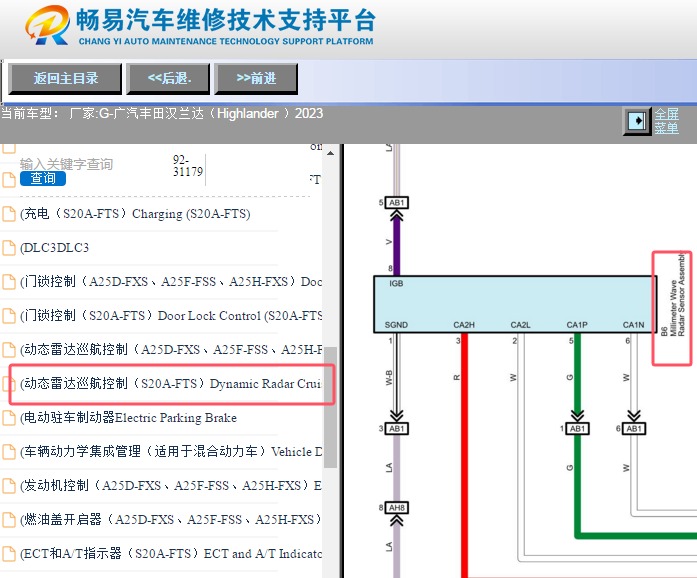697x578 pixels.
Task: Open page icon for 燃油盖开启器 entry
Action: pyautogui.click(x=8, y=519)
